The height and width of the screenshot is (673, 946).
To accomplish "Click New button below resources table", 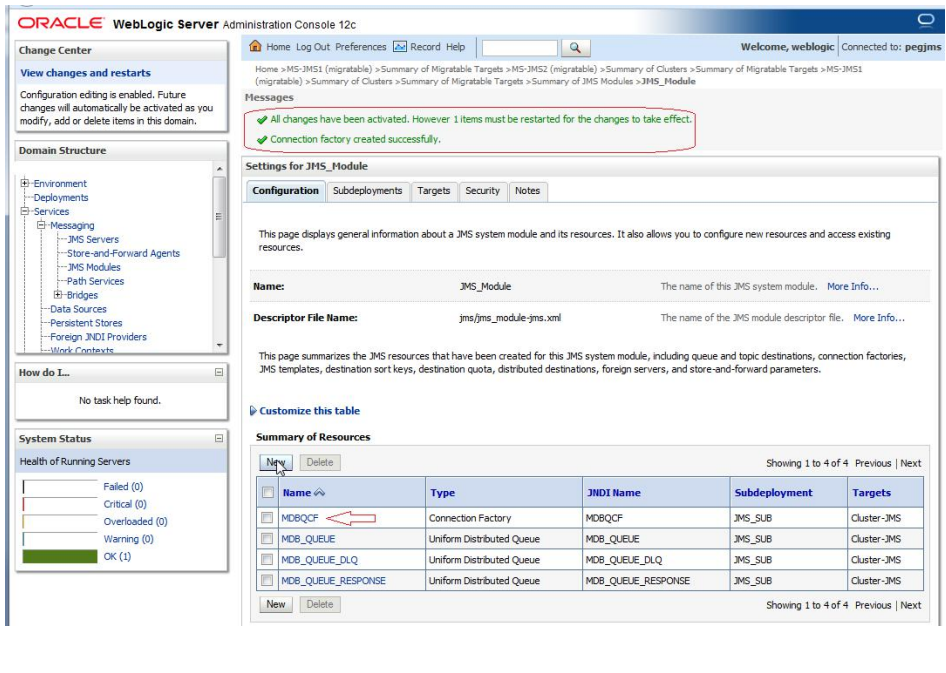I will click(x=276, y=604).
